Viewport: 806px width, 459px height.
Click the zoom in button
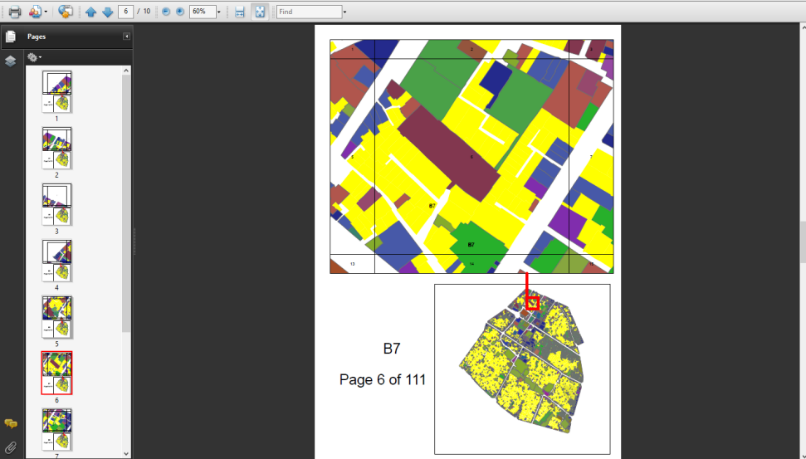pyautogui.click(x=179, y=12)
